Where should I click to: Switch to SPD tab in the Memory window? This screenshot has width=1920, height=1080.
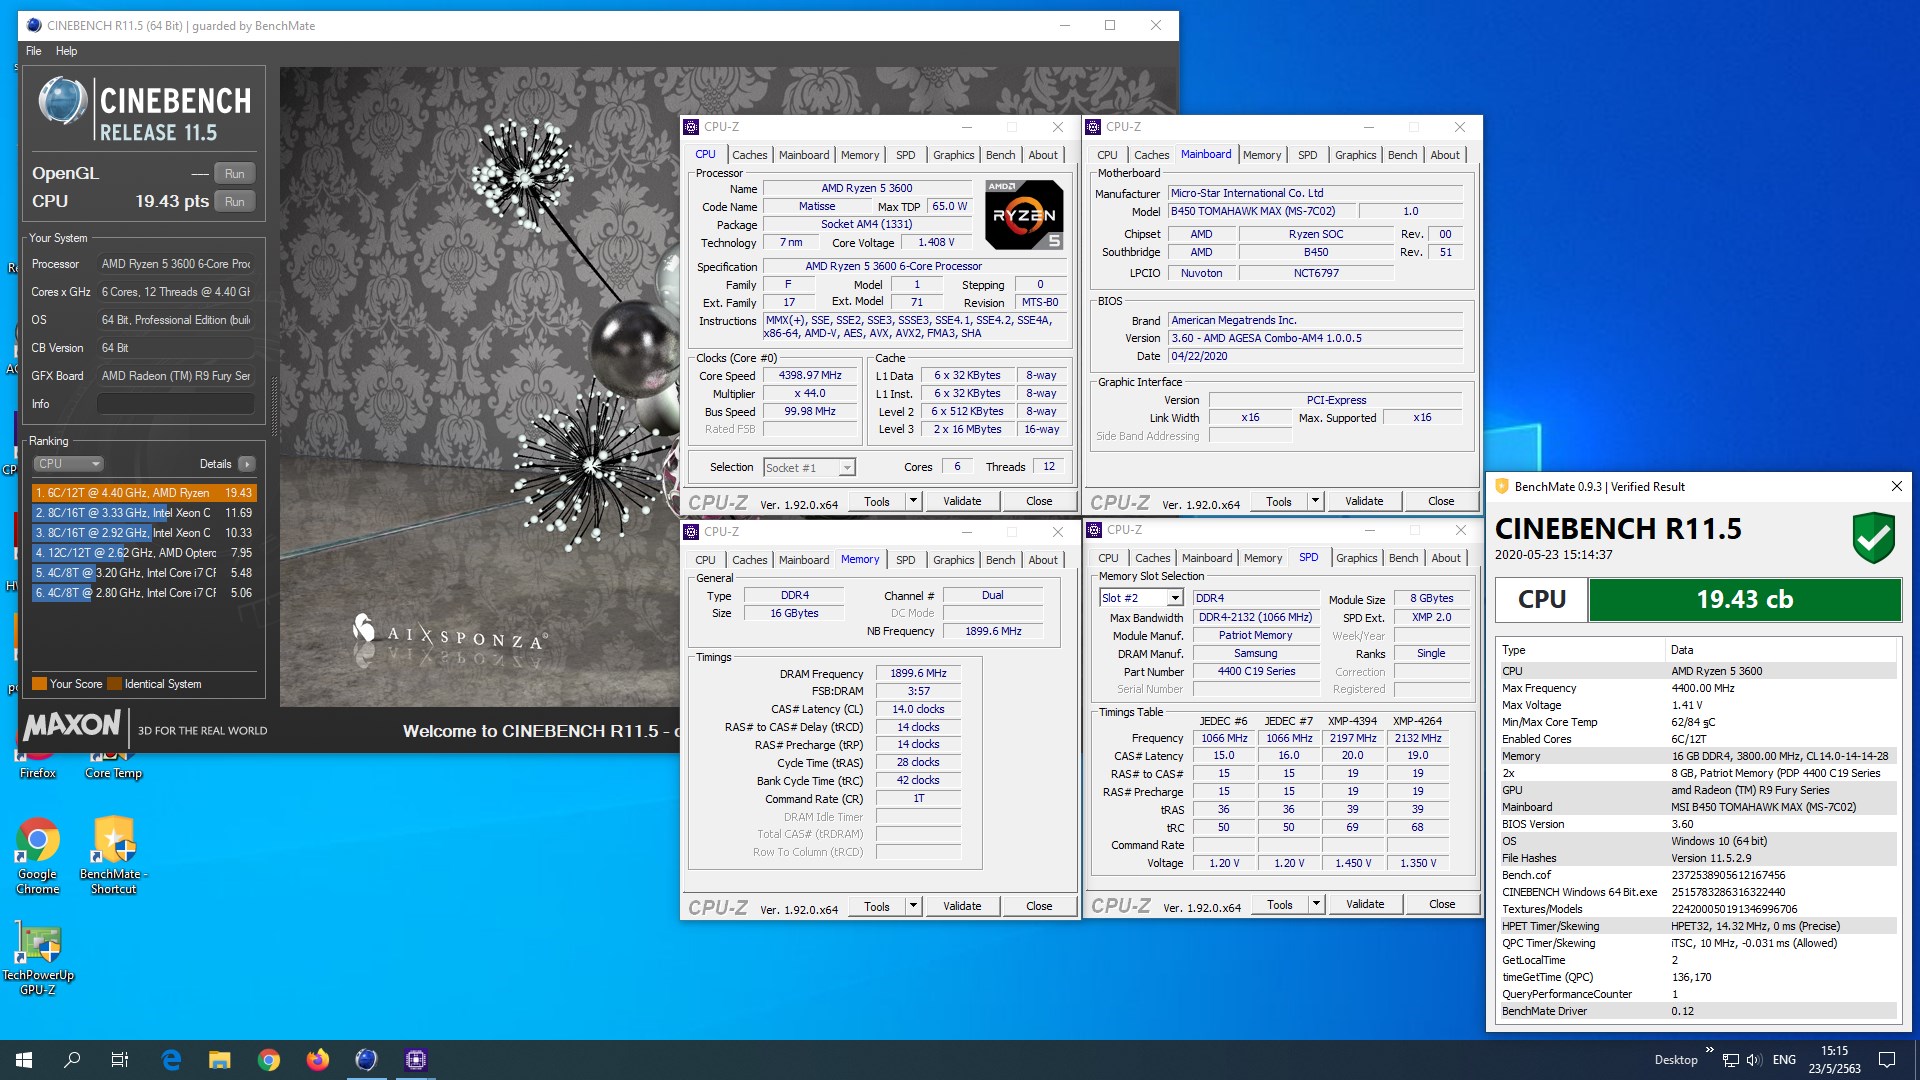pyautogui.click(x=905, y=560)
